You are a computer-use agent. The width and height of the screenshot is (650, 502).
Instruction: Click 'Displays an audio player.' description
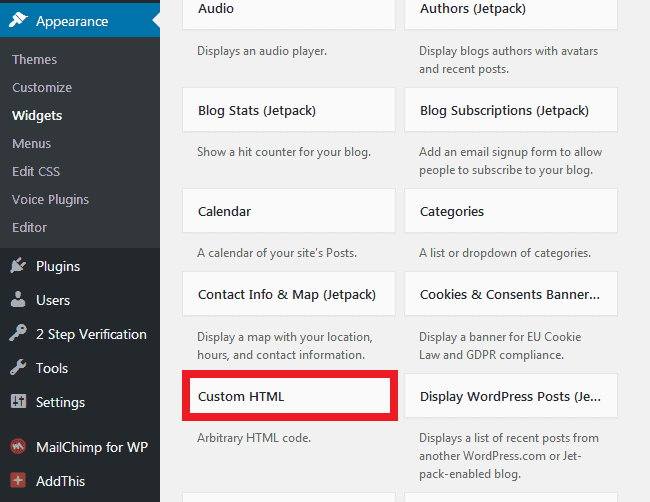coord(262,51)
